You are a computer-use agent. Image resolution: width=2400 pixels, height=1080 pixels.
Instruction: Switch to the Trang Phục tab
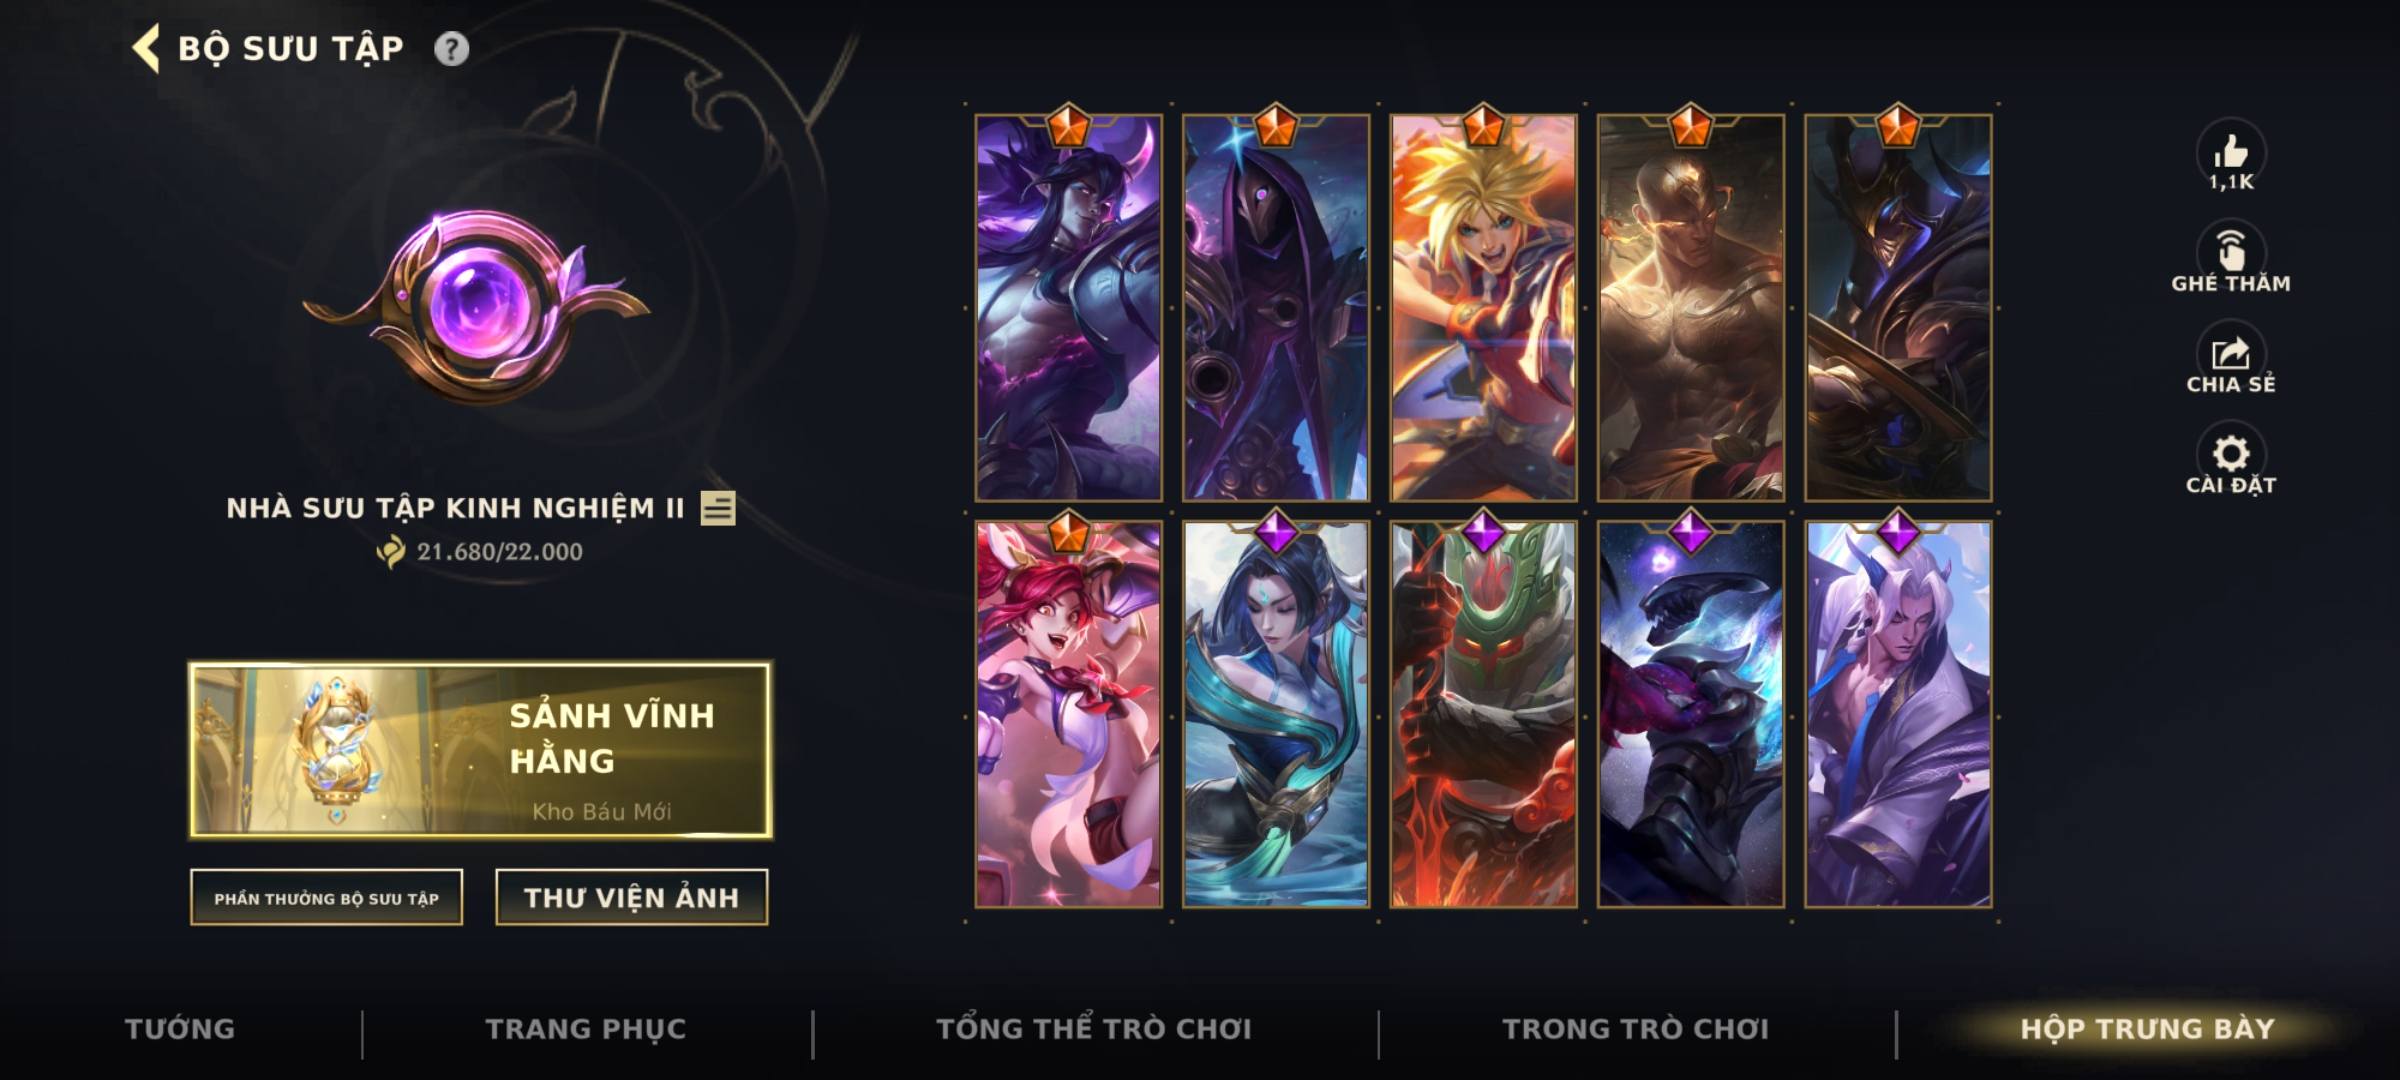tap(586, 1029)
